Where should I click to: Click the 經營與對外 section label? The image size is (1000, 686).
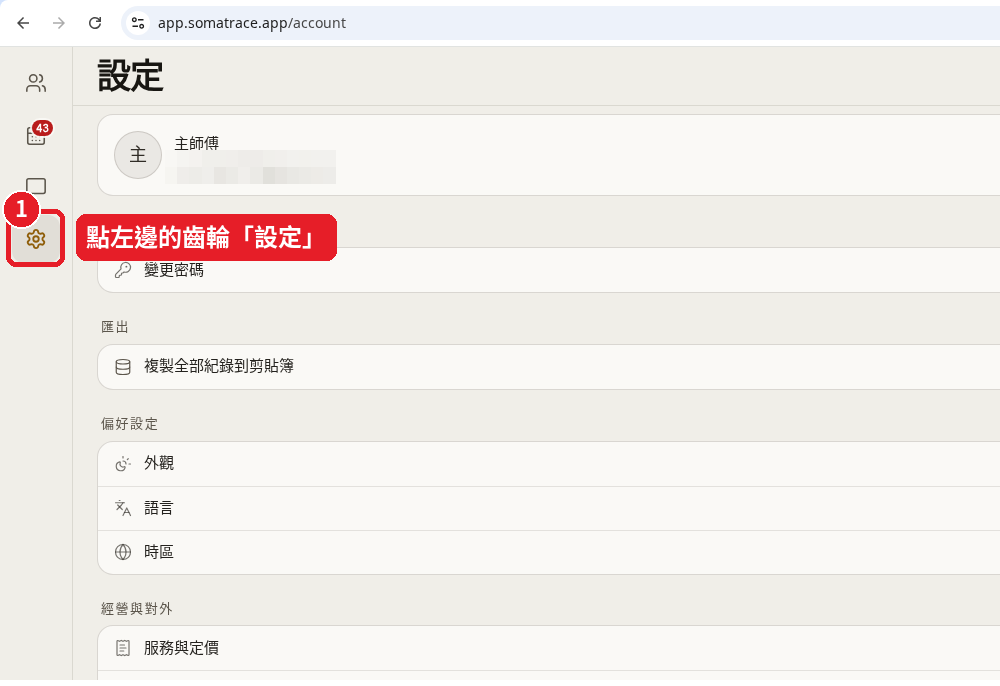pyautogui.click(x=136, y=609)
